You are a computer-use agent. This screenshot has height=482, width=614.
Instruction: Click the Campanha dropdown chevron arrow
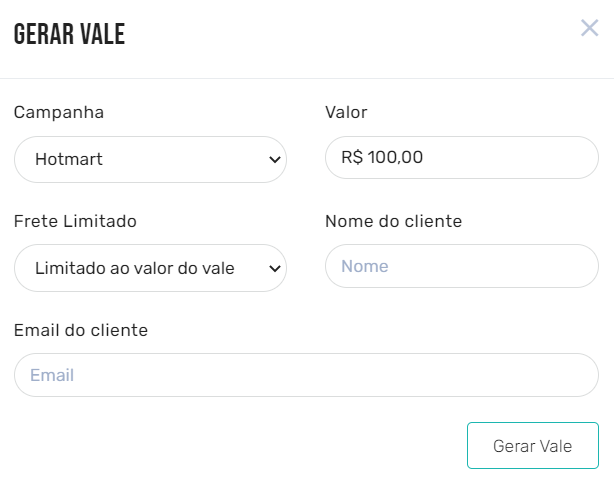point(274,159)
